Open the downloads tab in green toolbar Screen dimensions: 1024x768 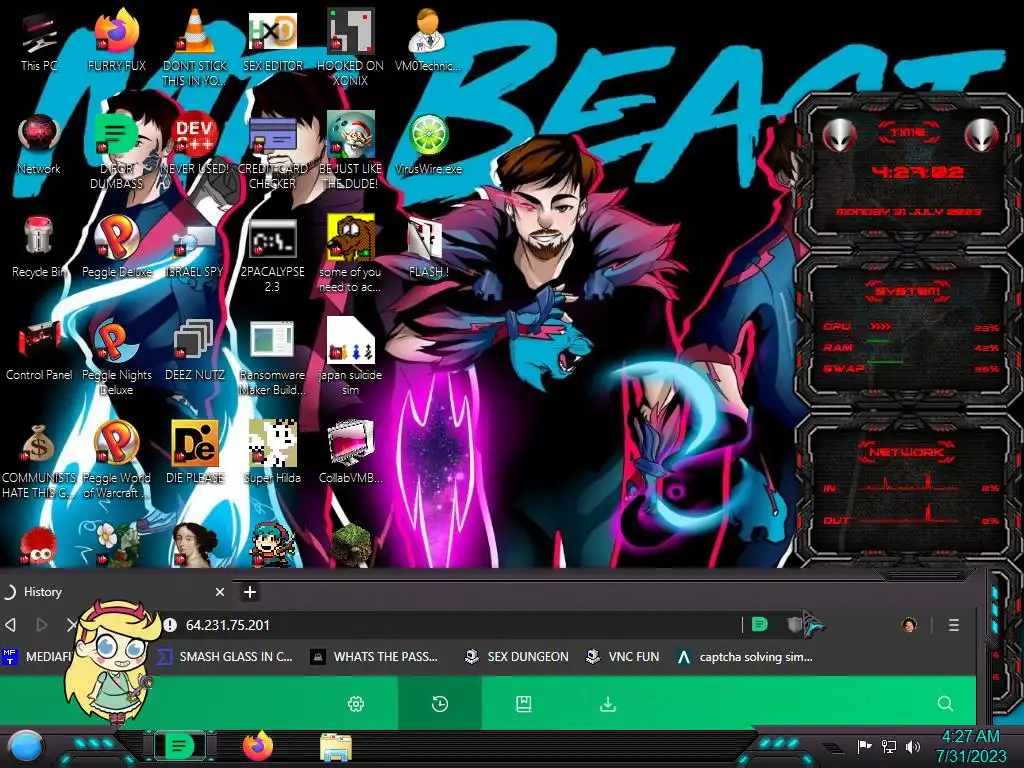click(608, 703)
